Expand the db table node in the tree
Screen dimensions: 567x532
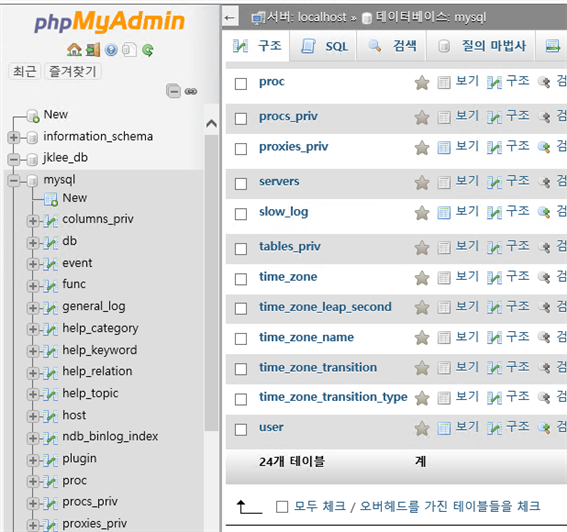[33, 243]
